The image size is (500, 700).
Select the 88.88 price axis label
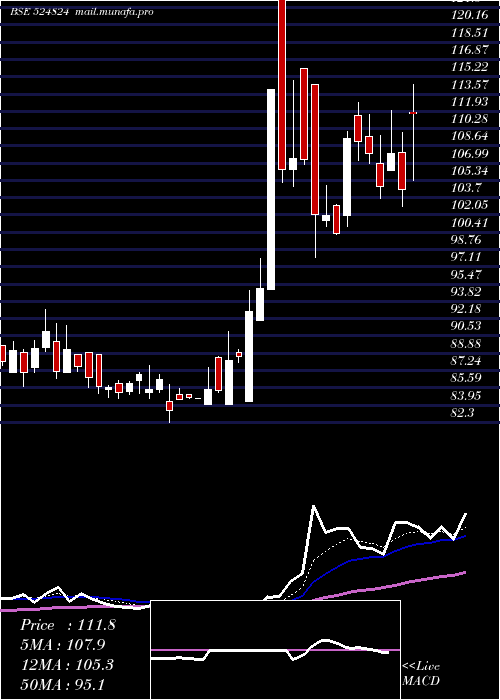[466, 344]
